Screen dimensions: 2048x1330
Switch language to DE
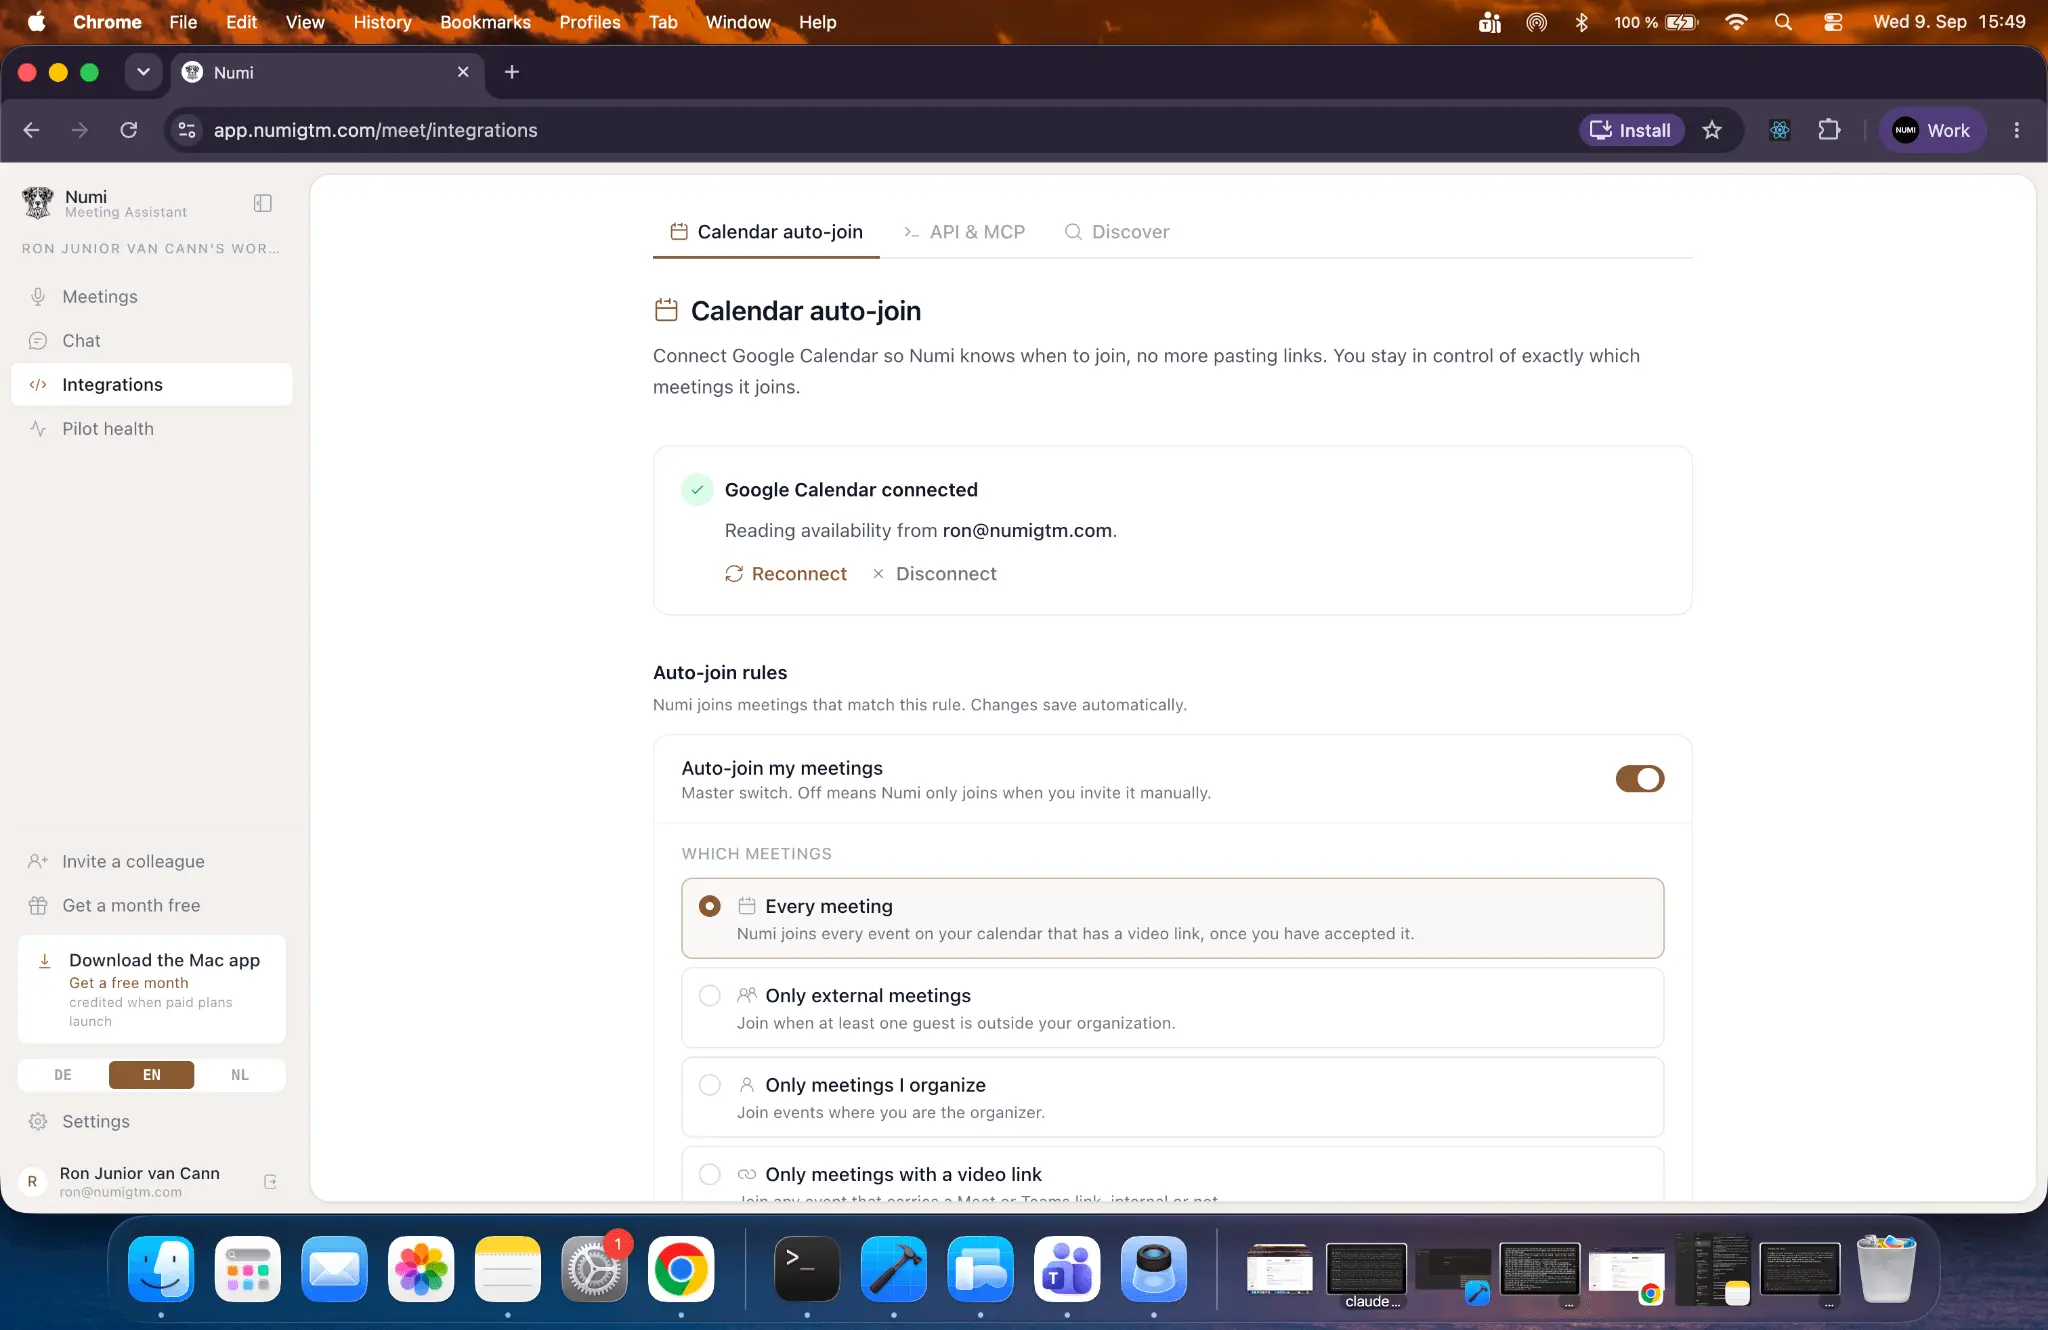click(x=63, y=1075)
